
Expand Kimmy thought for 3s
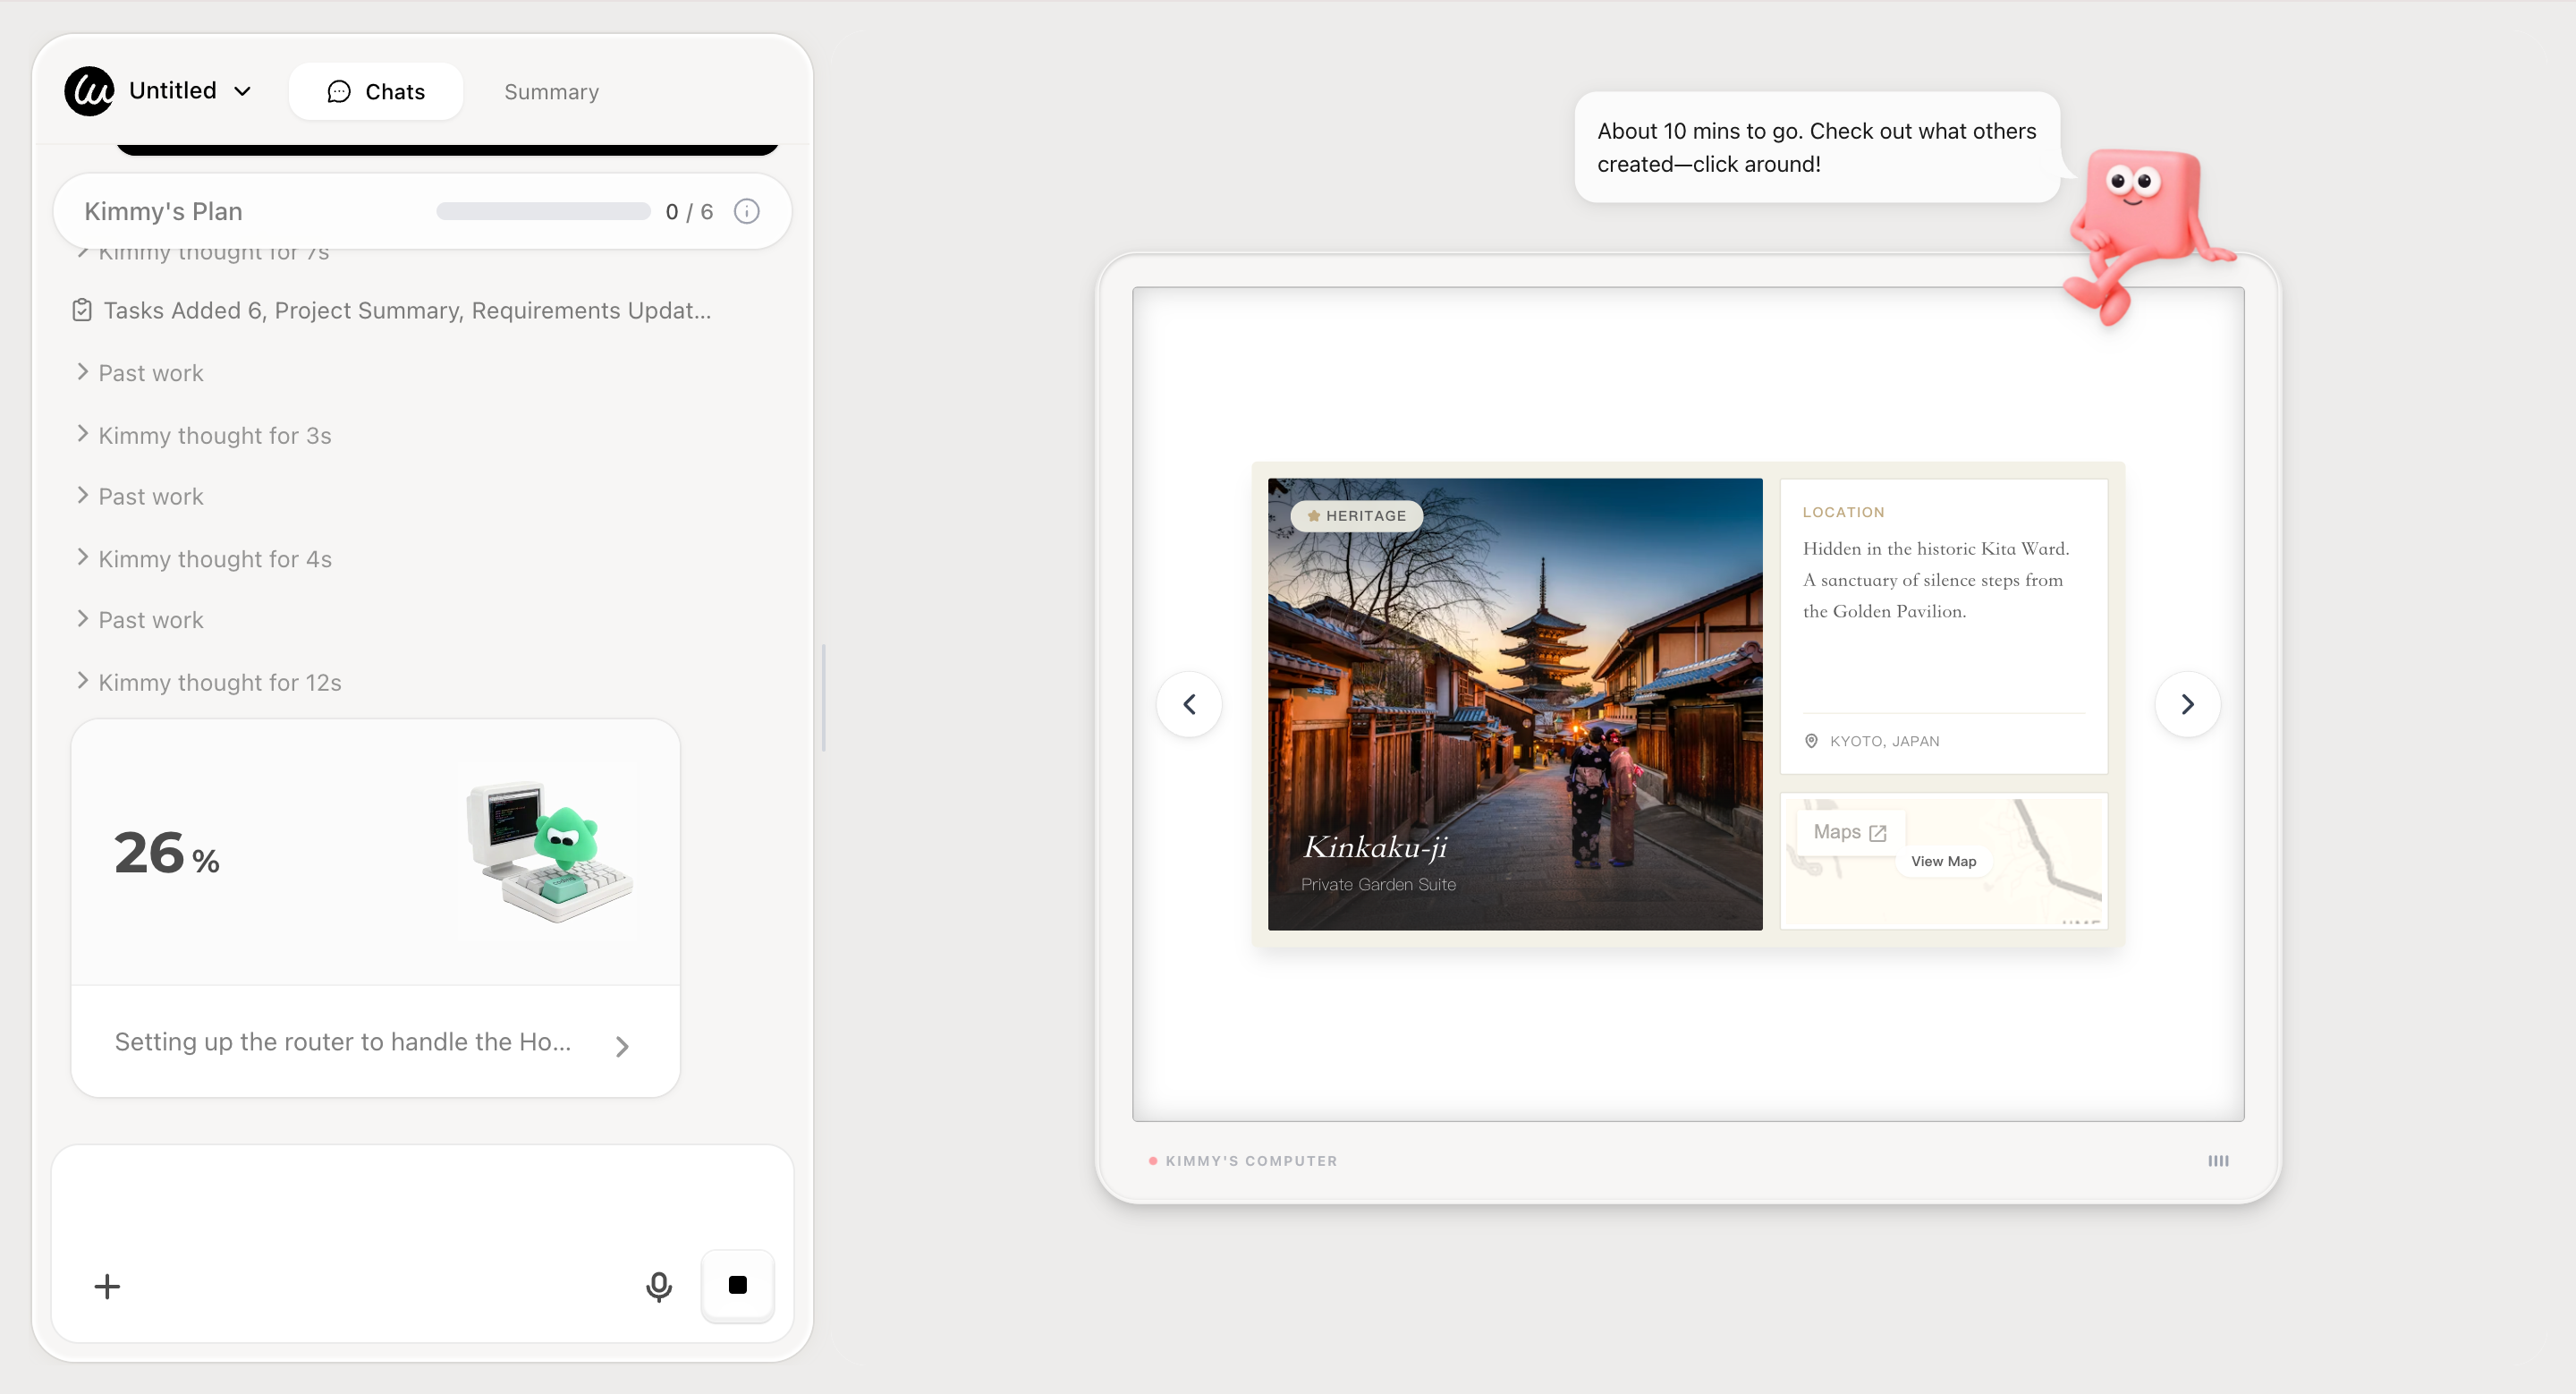pyautogui.click(x=214, y=435)
